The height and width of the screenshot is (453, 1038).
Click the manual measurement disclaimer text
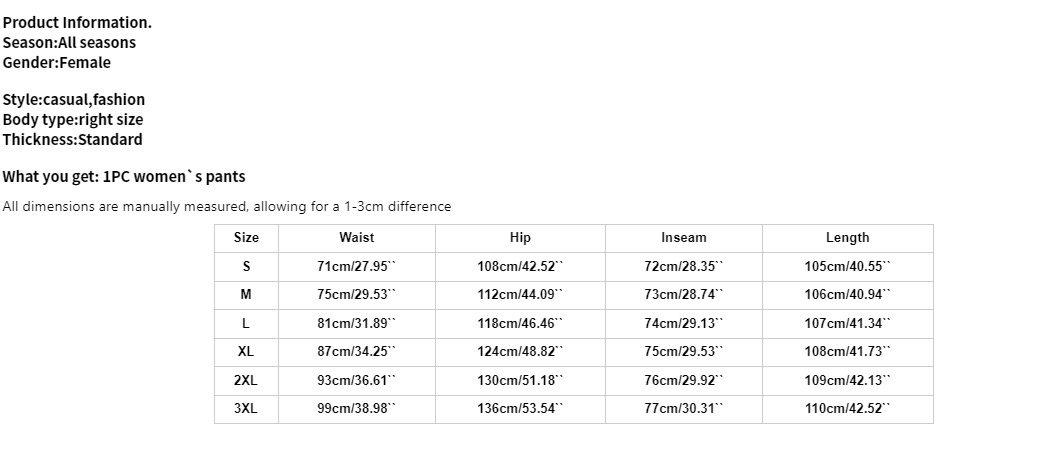coord(227,207)
